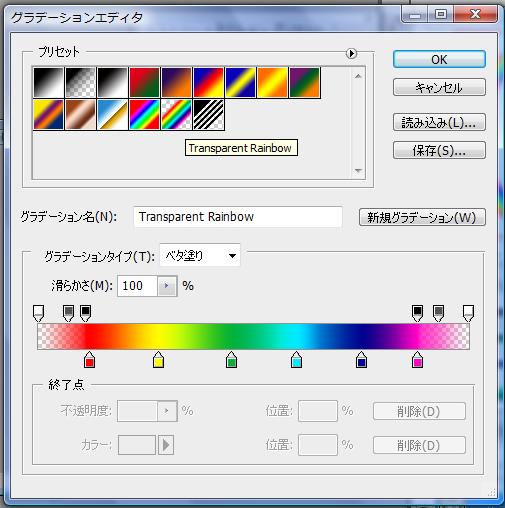Click the 新規グラデーション(W) button
Viewport: 505px width, 508px height.
(422, 217)
